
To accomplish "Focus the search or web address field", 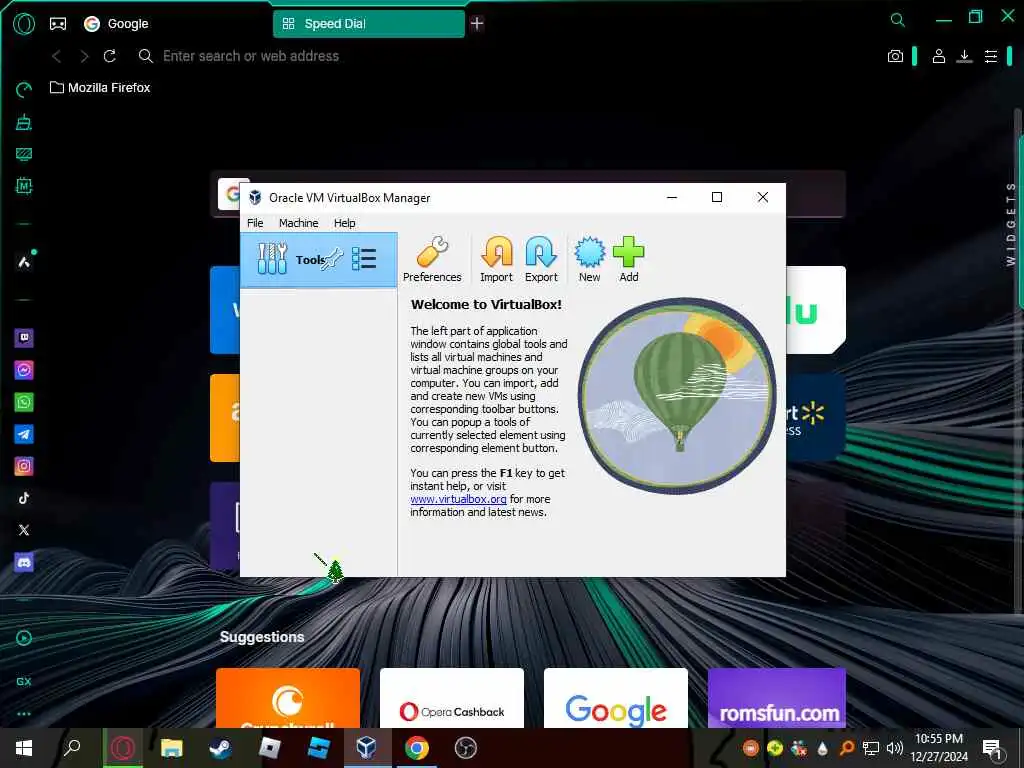I will click(251, 56).
